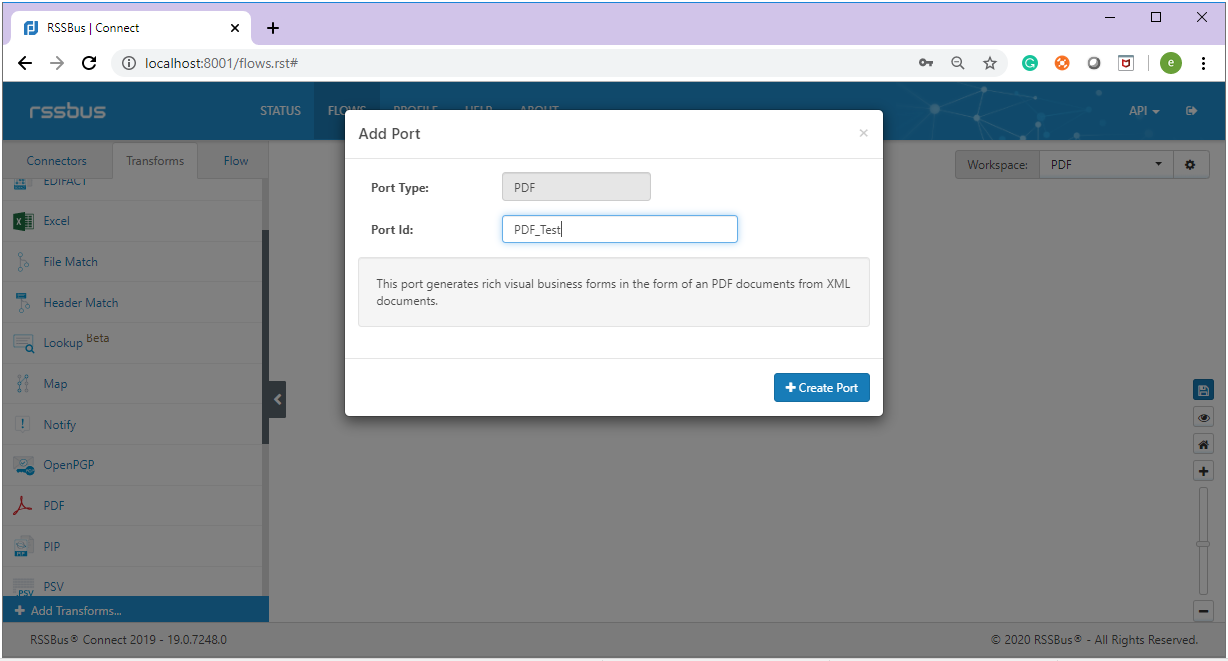Screen dimensions: 1228x661
Task: Click the logout icon in header
Action: click(x=1192, y=111)
